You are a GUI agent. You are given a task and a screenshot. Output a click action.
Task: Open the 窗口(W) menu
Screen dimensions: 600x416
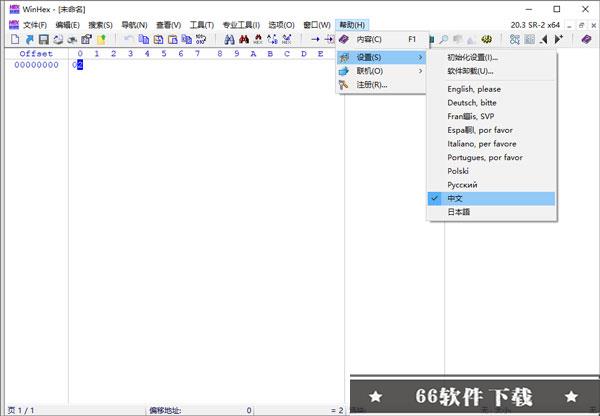(x=317, y=25)
